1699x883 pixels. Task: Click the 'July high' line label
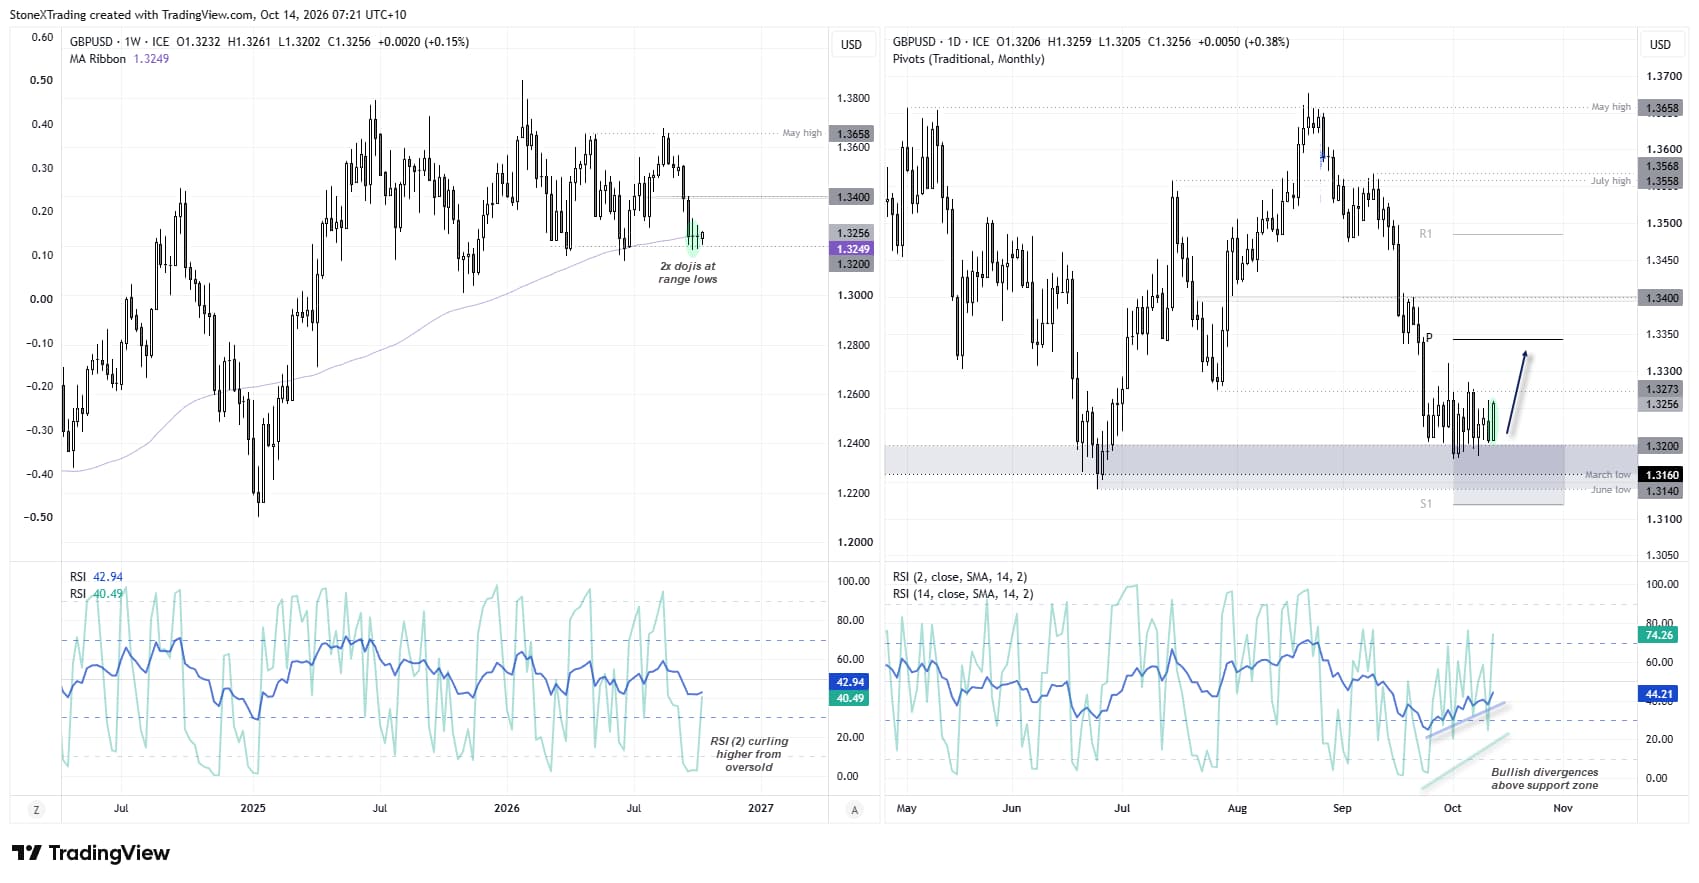pos(1610,181)
